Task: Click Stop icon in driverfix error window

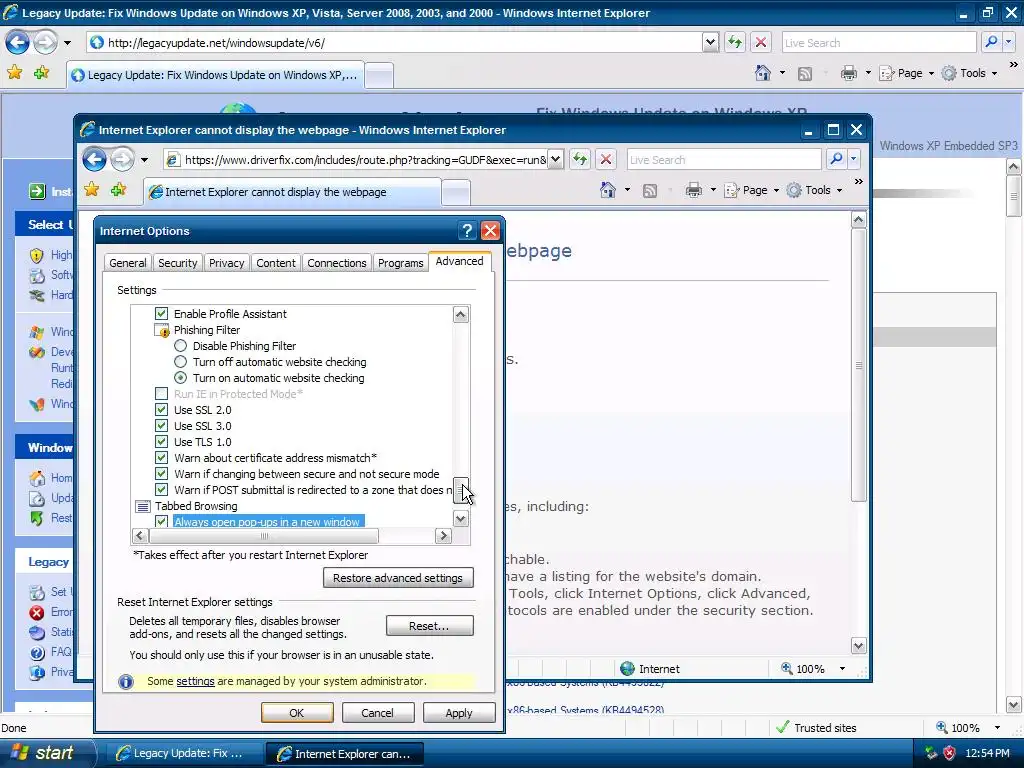Action: tap(606, 159)
